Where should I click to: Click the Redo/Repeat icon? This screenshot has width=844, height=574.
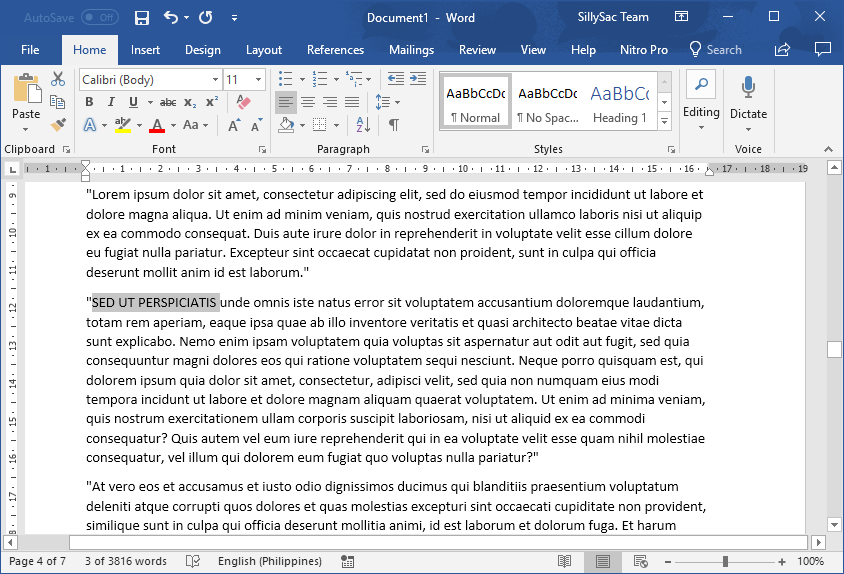point(206,18)
